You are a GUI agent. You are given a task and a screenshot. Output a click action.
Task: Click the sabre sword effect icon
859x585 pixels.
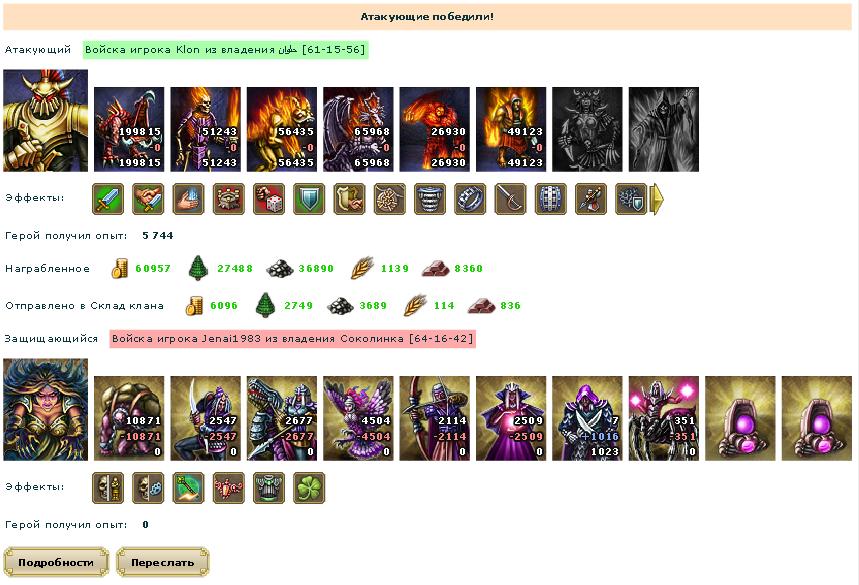(x=510, y=199)
